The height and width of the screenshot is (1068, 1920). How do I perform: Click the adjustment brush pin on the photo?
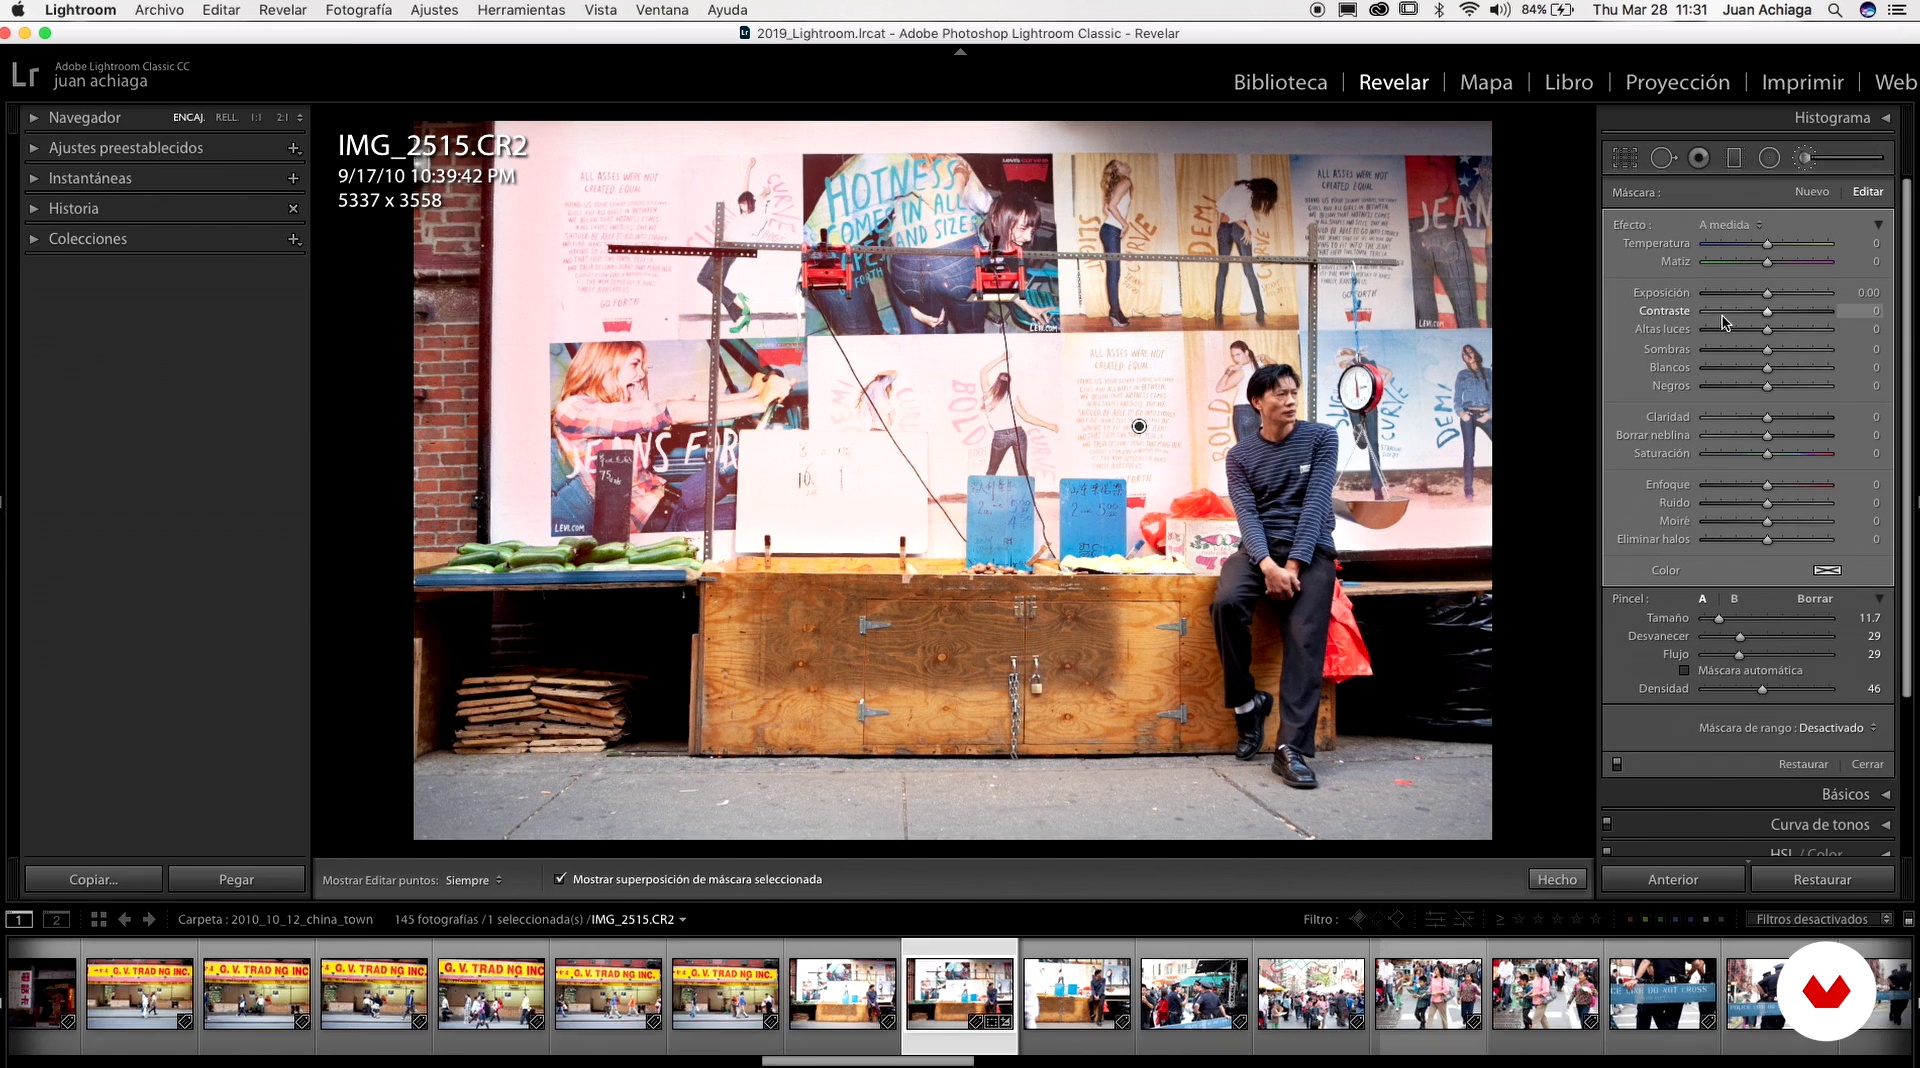tap(1139, 427)
